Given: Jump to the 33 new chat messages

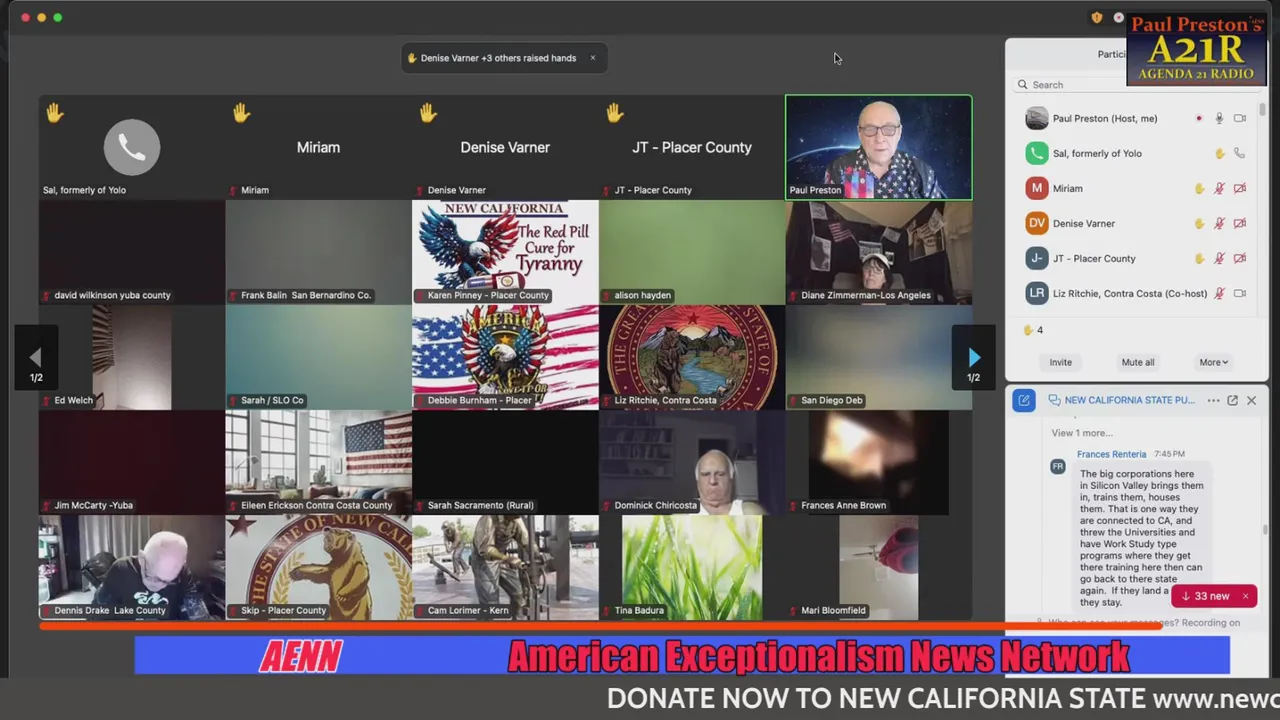Looking at the screenshot, I should coord(1205,596).
